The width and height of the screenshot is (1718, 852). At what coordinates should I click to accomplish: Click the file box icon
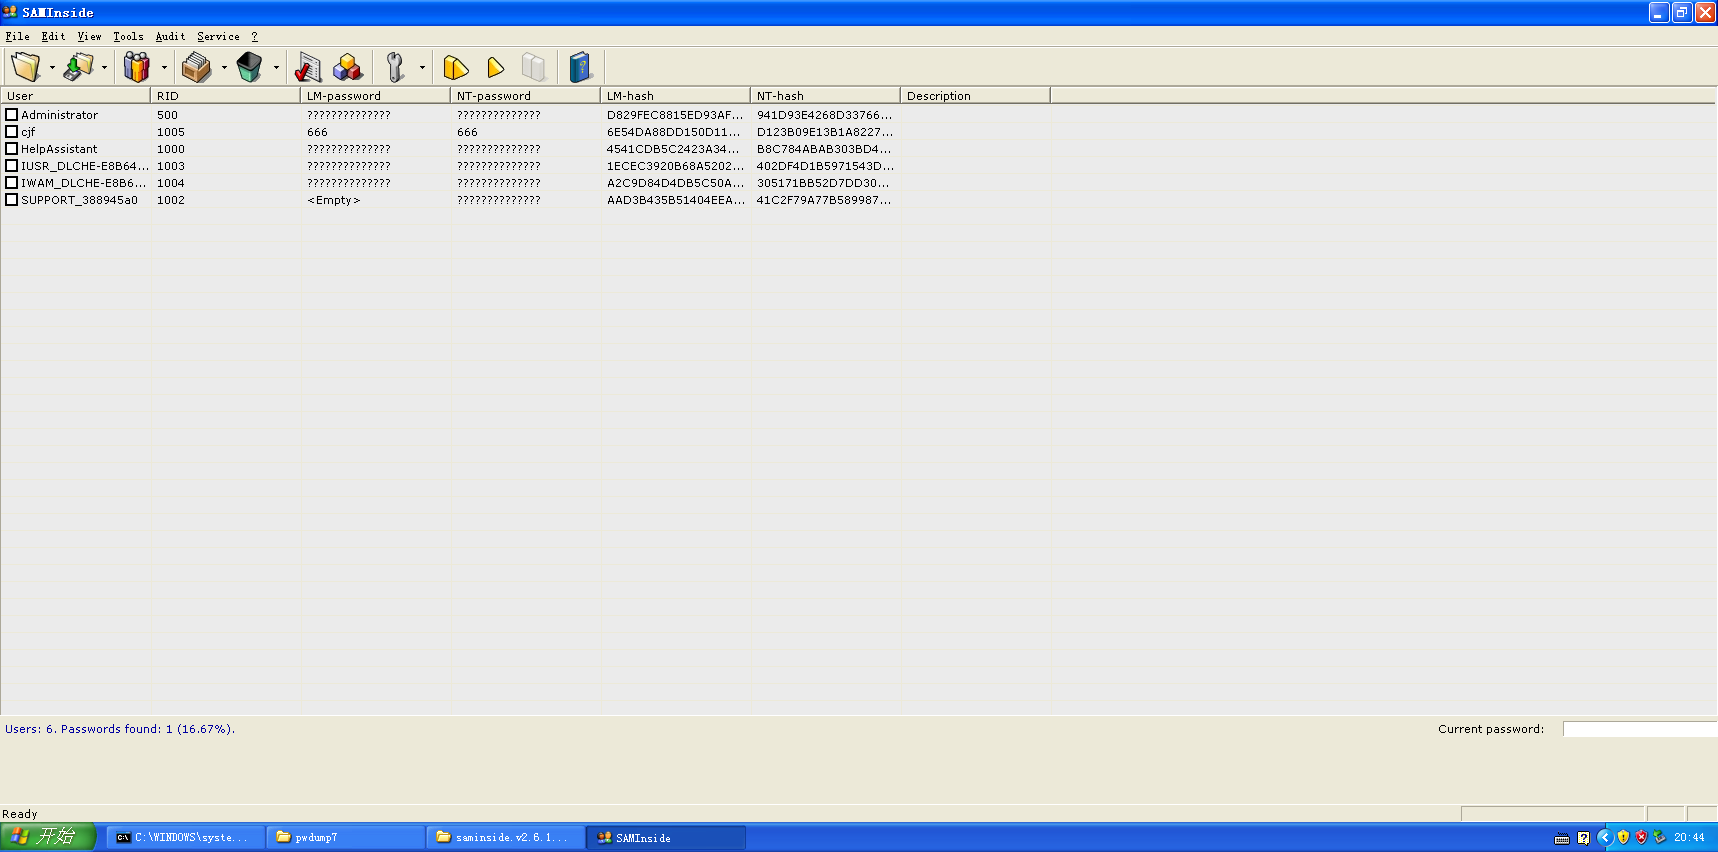pos(197,67)
